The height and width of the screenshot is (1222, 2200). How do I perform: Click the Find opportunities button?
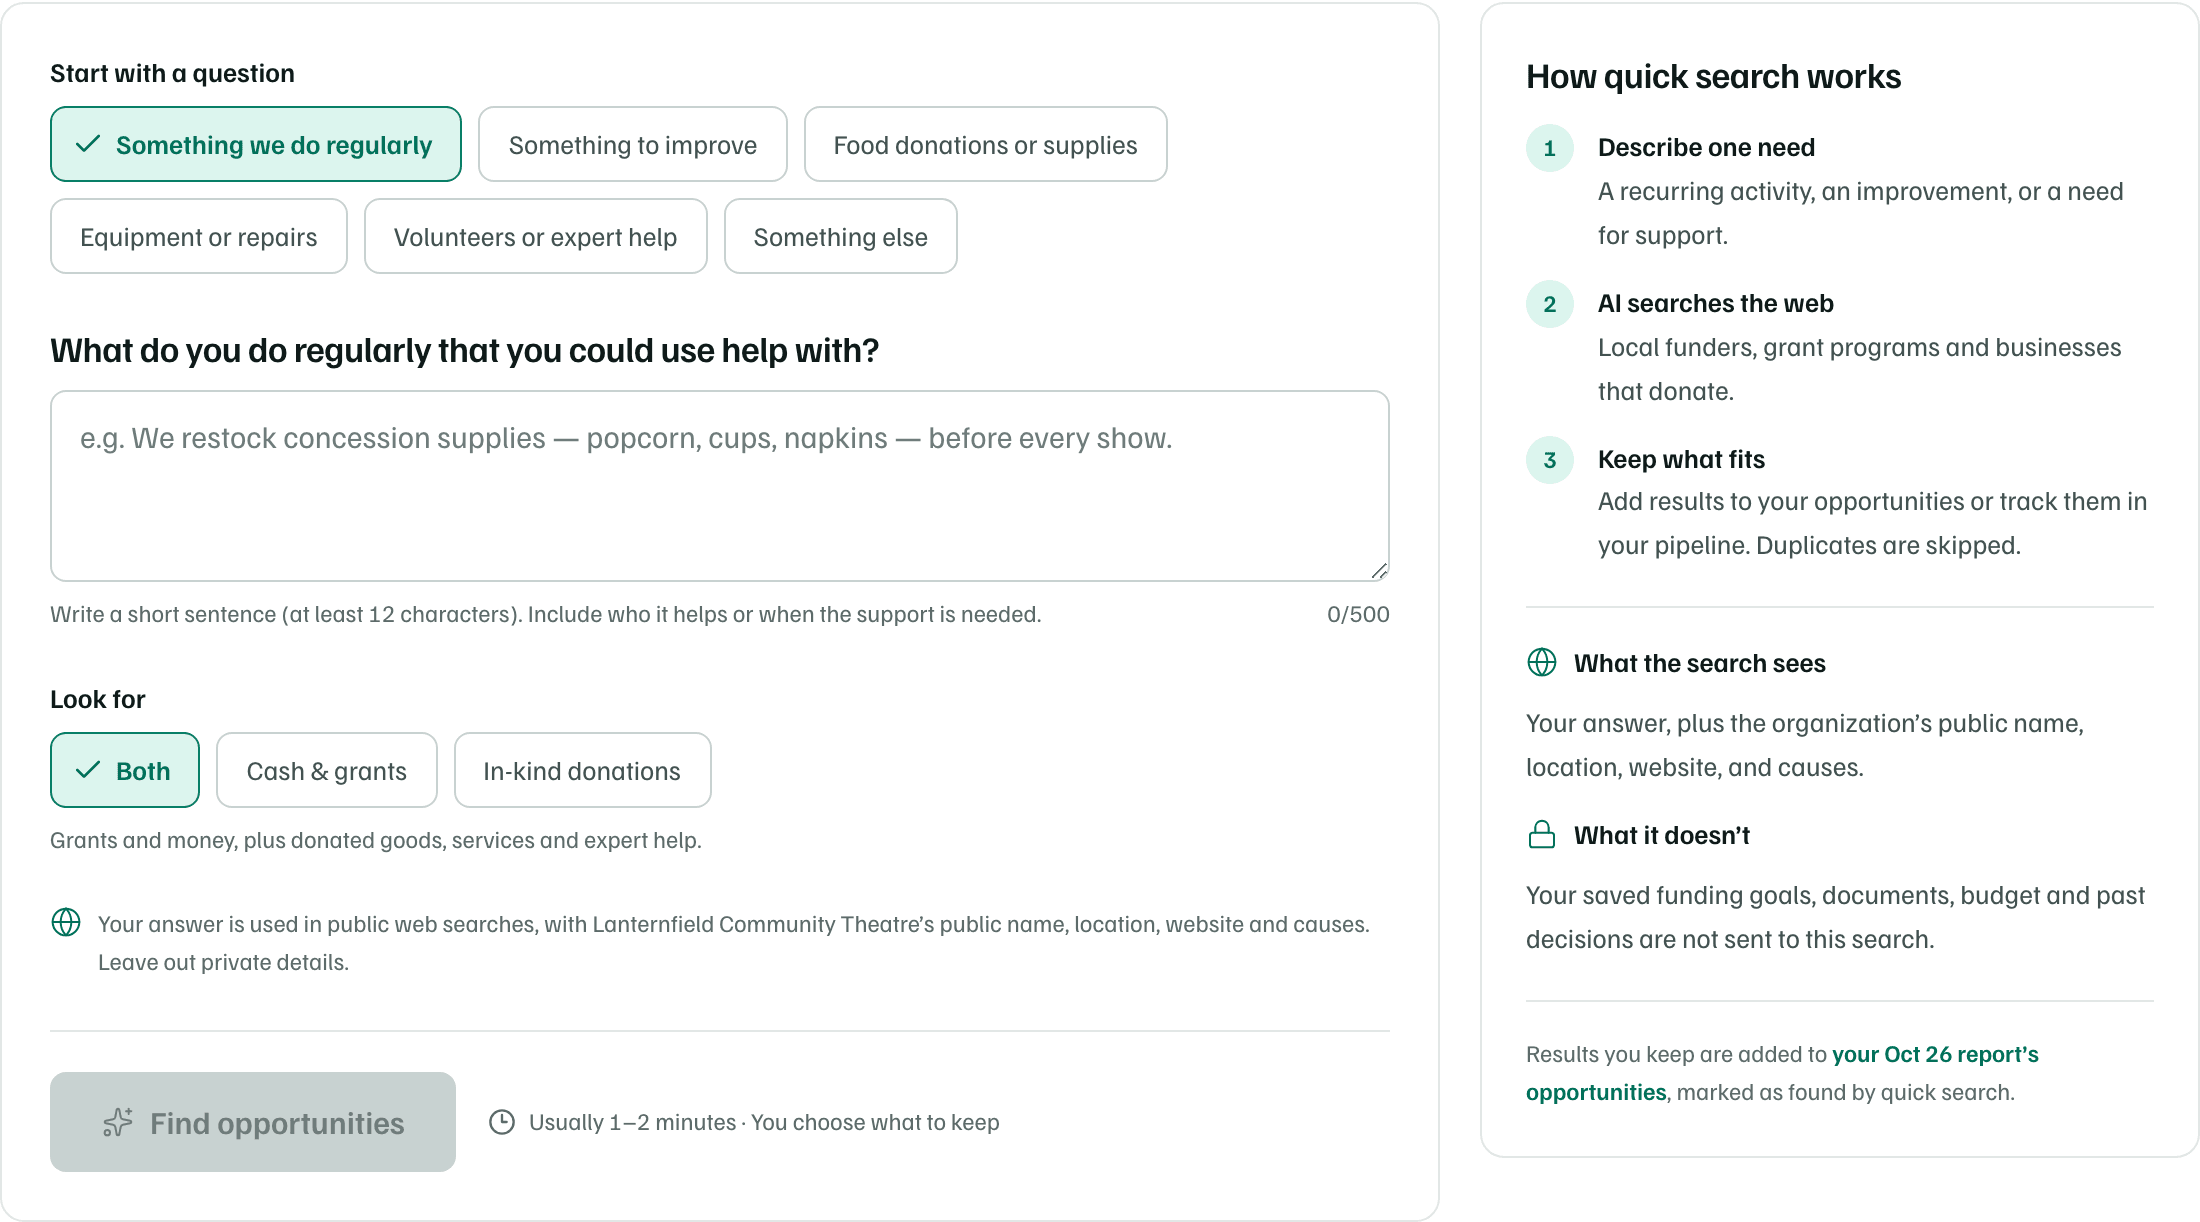(253, 1122)
